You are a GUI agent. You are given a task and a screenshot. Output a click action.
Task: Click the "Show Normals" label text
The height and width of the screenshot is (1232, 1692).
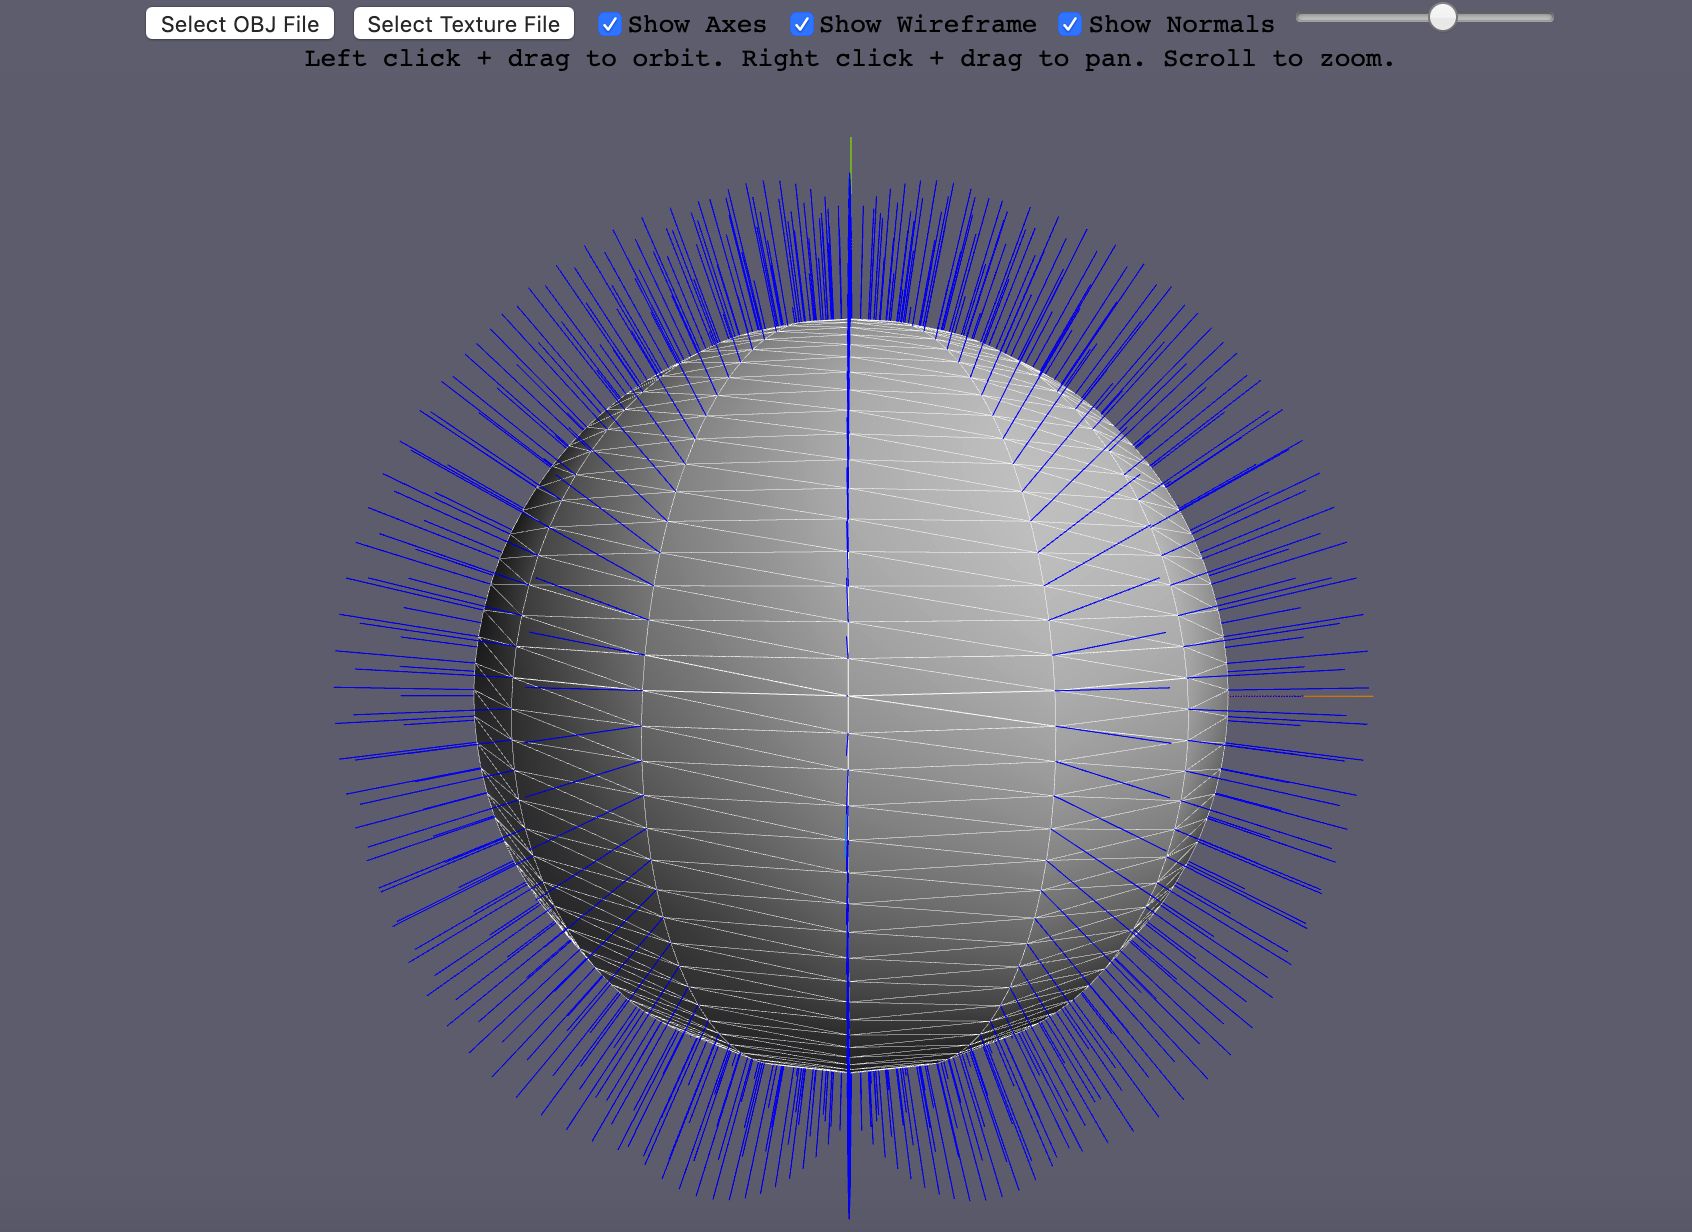(x=1181, y=24)
